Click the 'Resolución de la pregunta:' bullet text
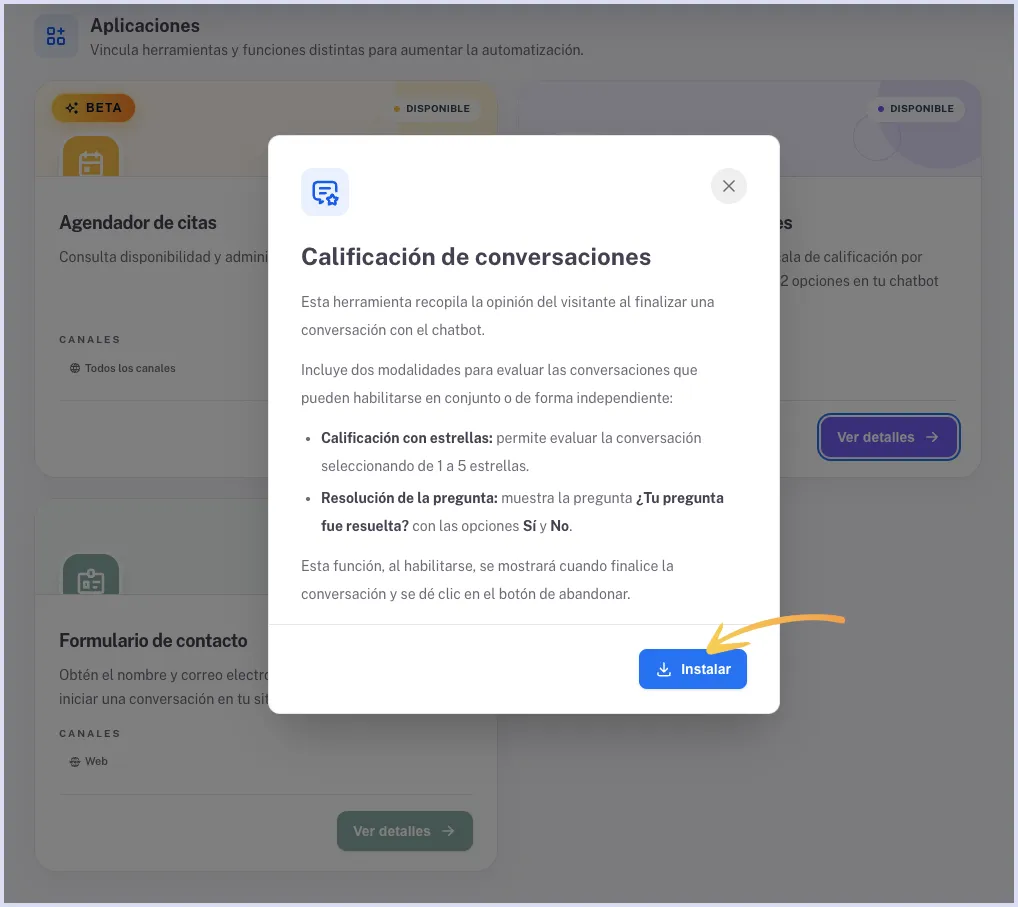The image size is (1018, 907). coord(409,498)
